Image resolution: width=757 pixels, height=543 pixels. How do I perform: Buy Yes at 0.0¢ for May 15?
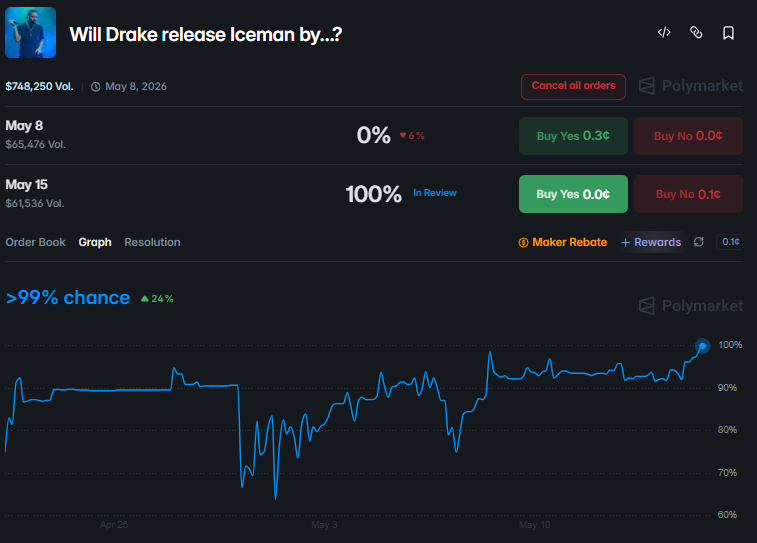[x=573, y=194]
